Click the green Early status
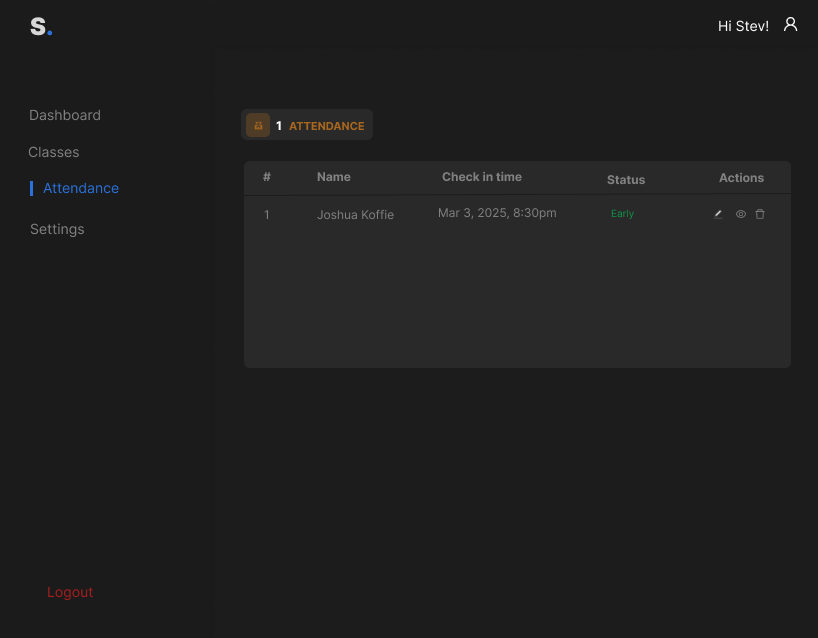Screen dimensions: 818x638 pyautogui.click(x=622, y=213)
